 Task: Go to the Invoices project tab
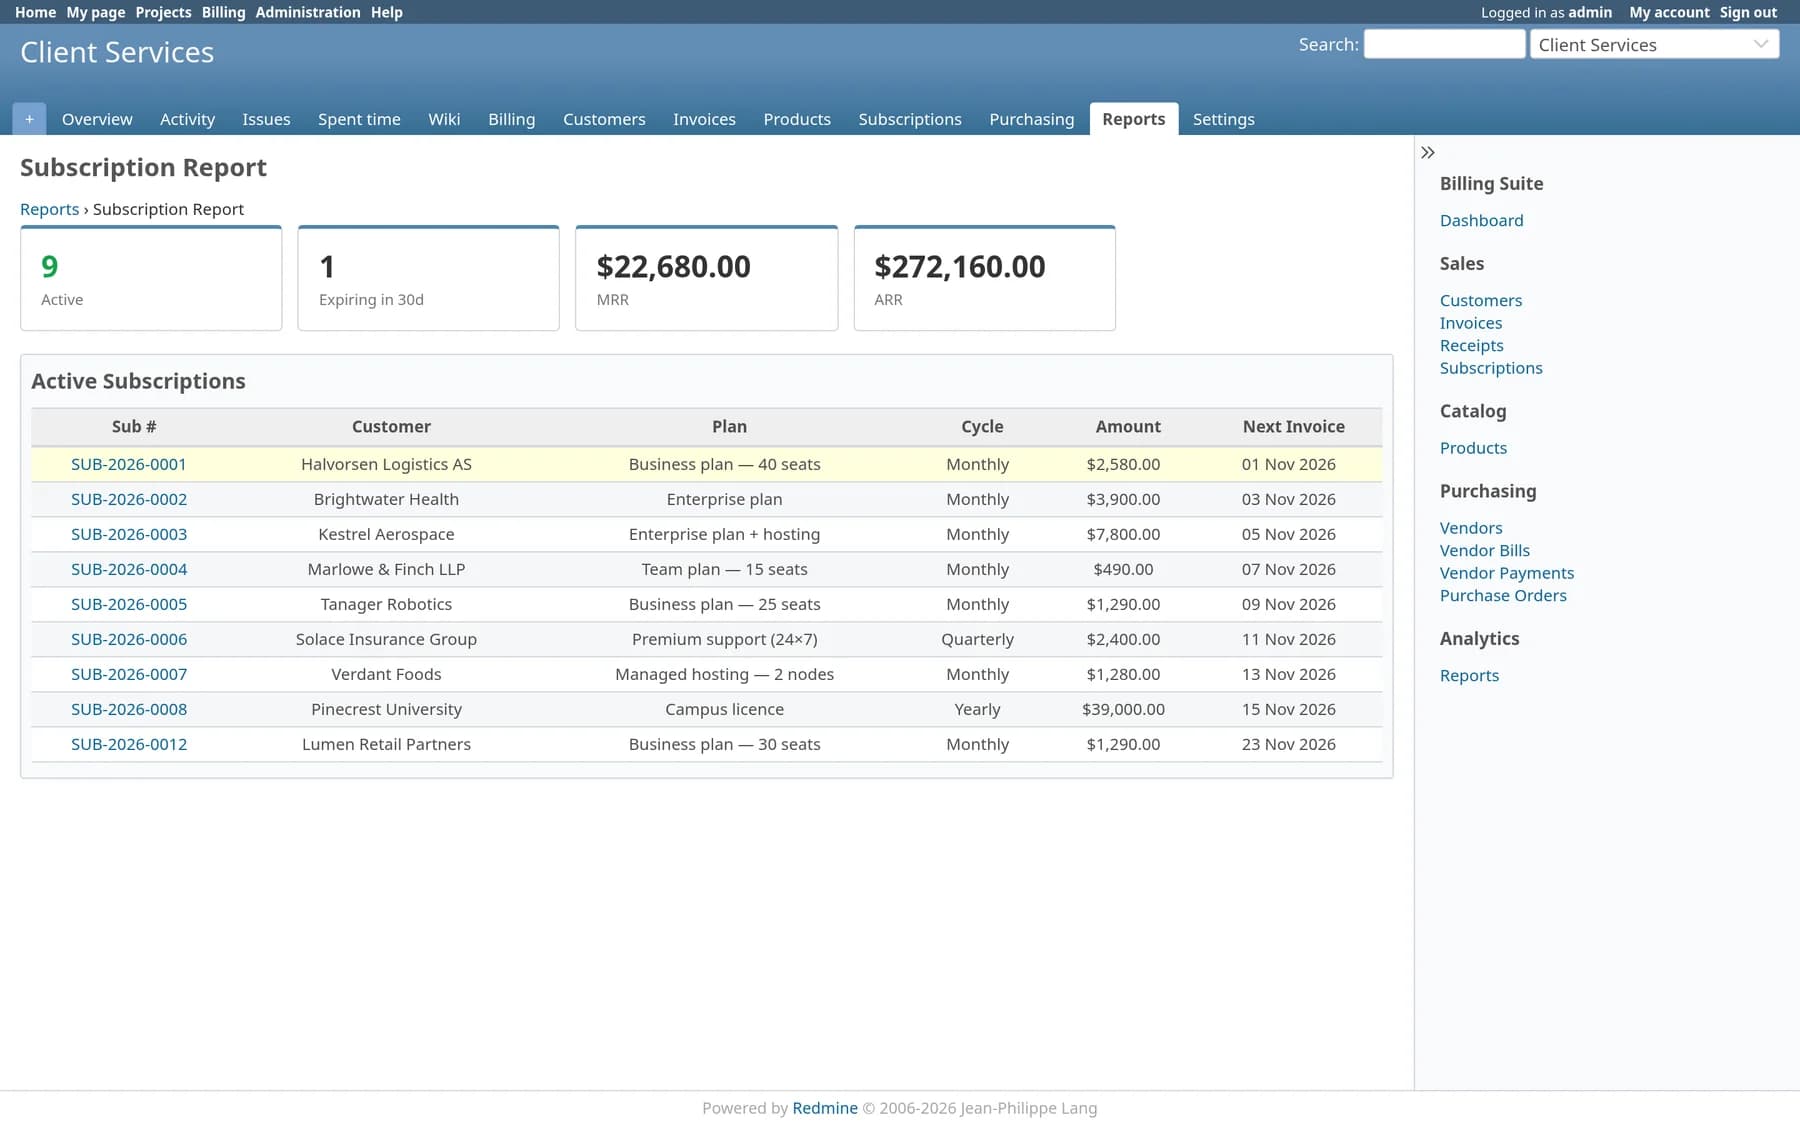[704, 119]
